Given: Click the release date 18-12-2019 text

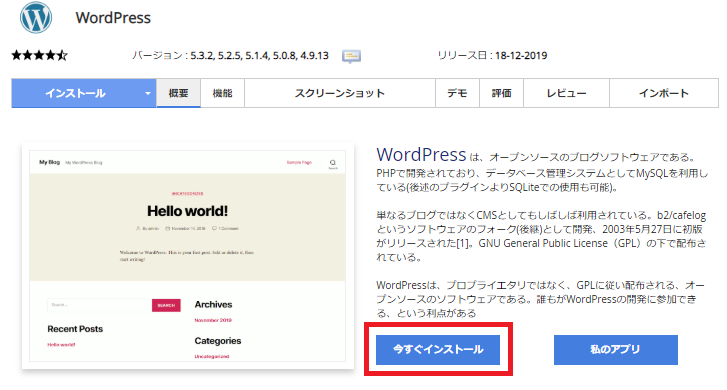Looking at the screenshot, I should point(521,56).
